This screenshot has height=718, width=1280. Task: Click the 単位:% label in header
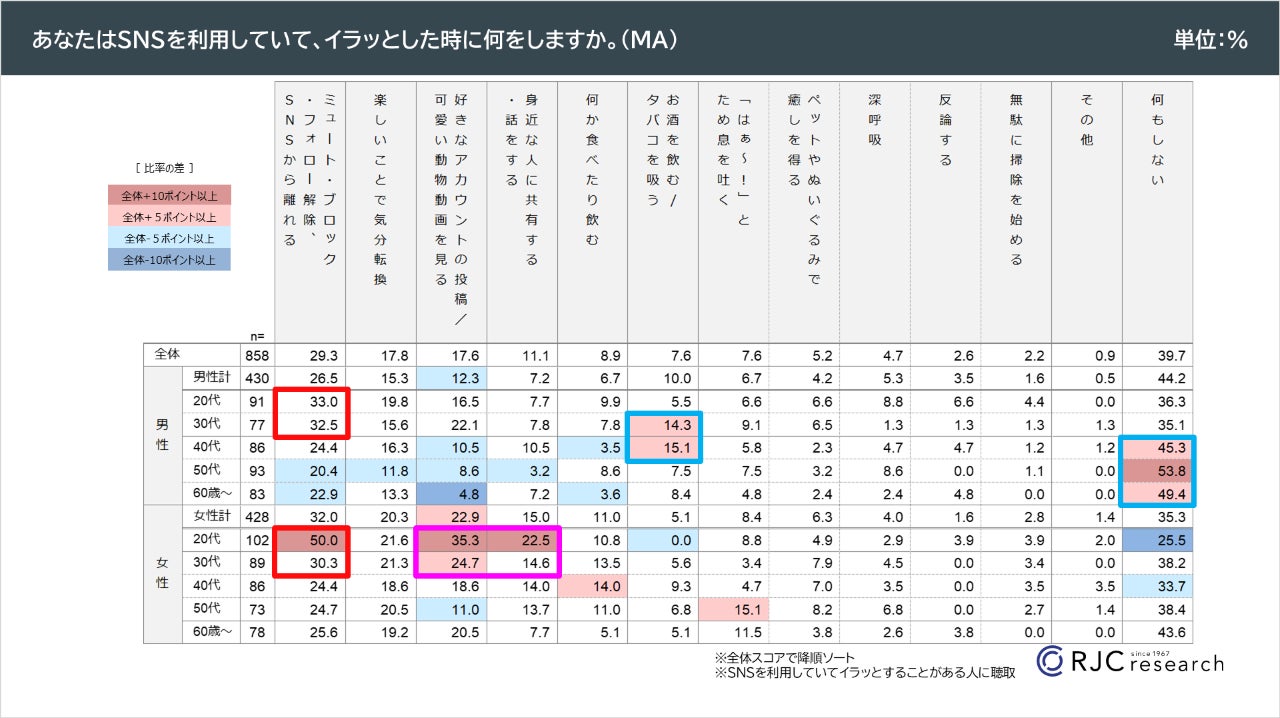[1210, 40]
